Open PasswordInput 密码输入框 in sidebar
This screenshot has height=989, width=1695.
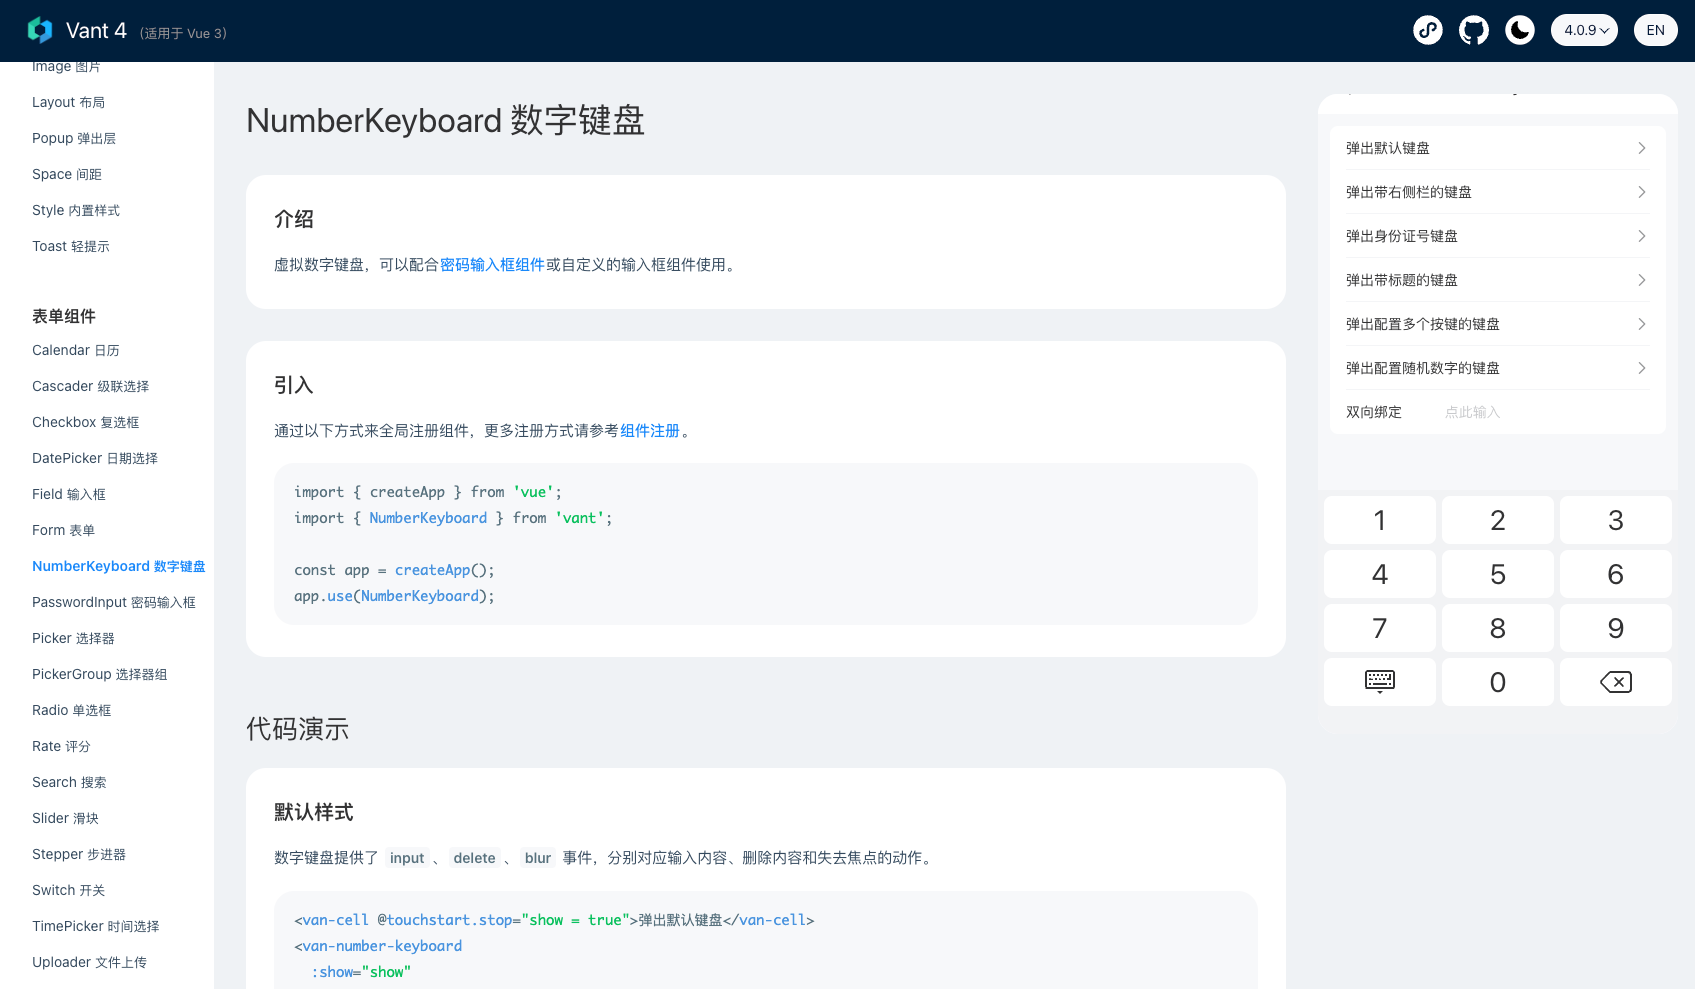click(x=114, y=602)
